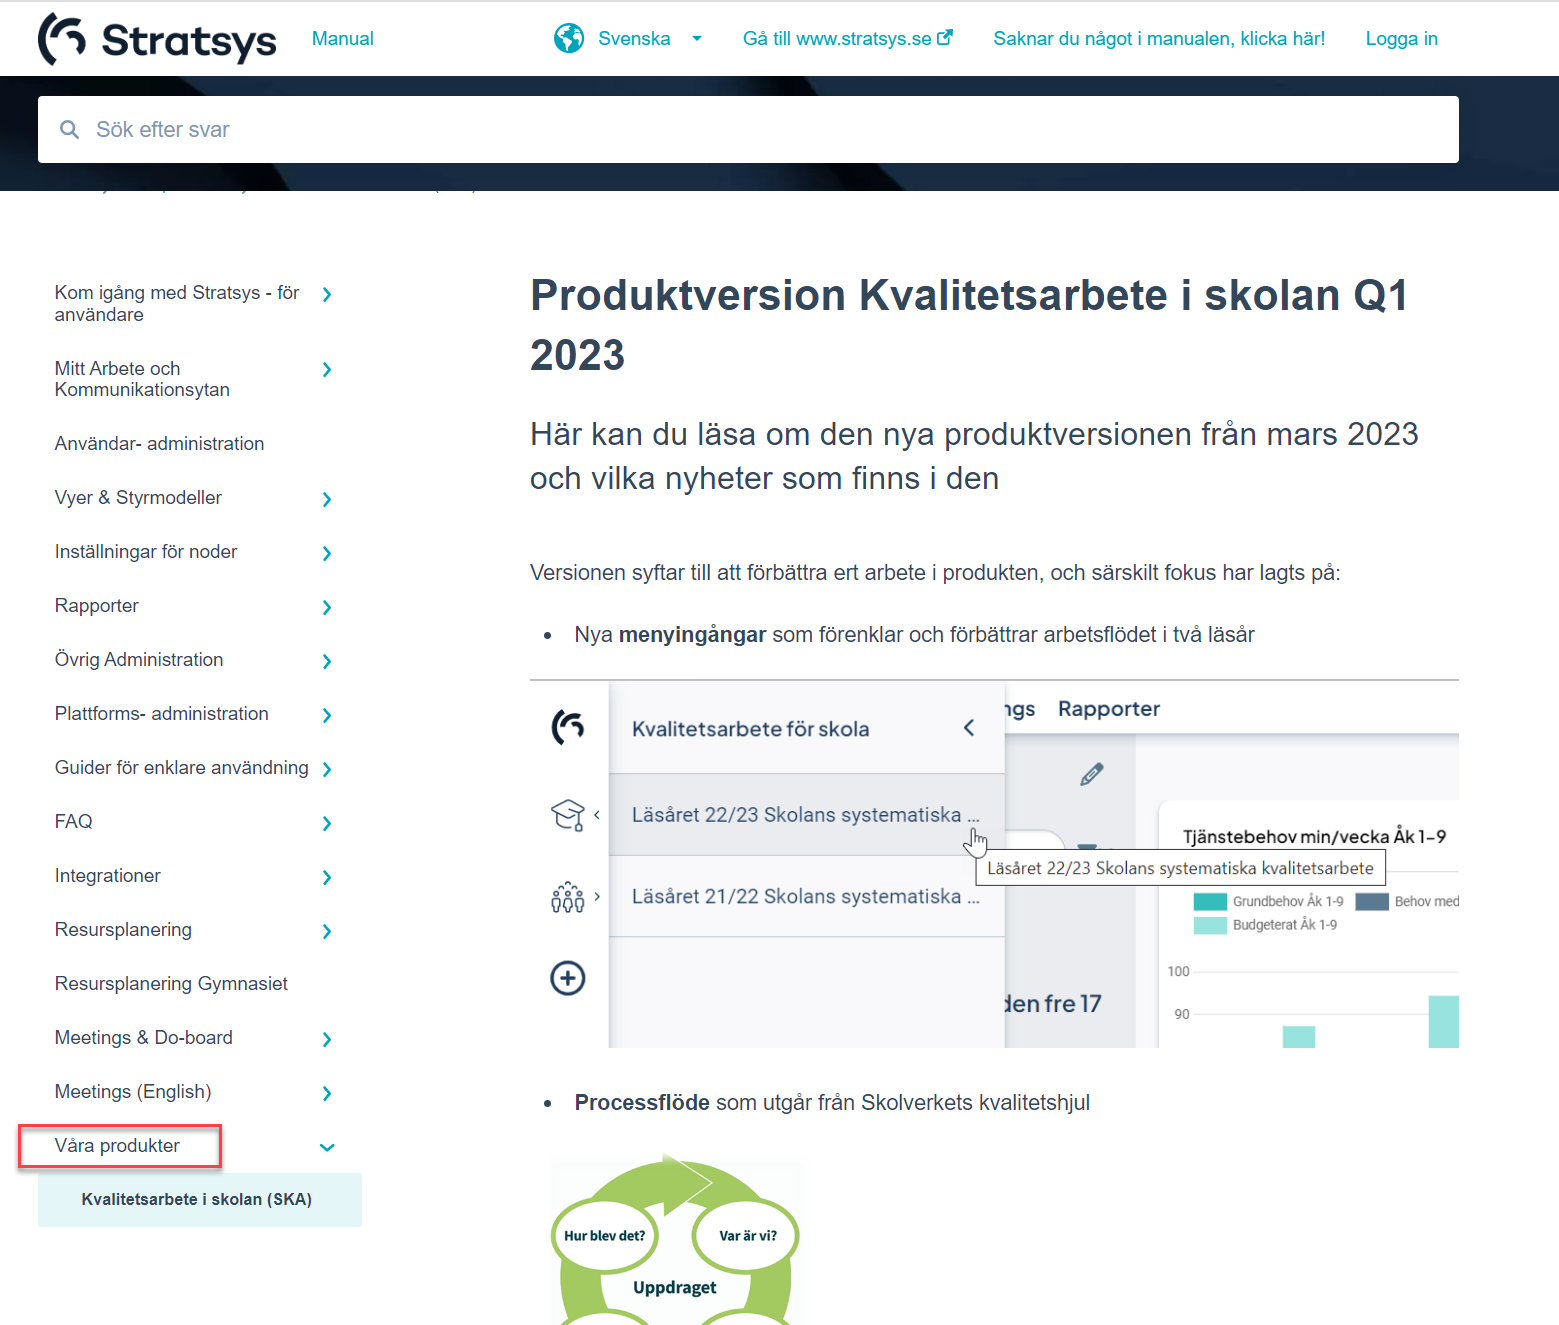Expand the Integrationer chevron
The height and width of the screenshot is (1325, 1559).
coord(327,877)
